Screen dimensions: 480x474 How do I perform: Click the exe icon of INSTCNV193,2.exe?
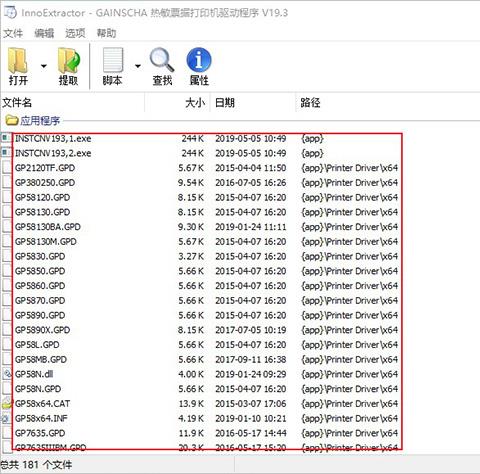(6, 153)
